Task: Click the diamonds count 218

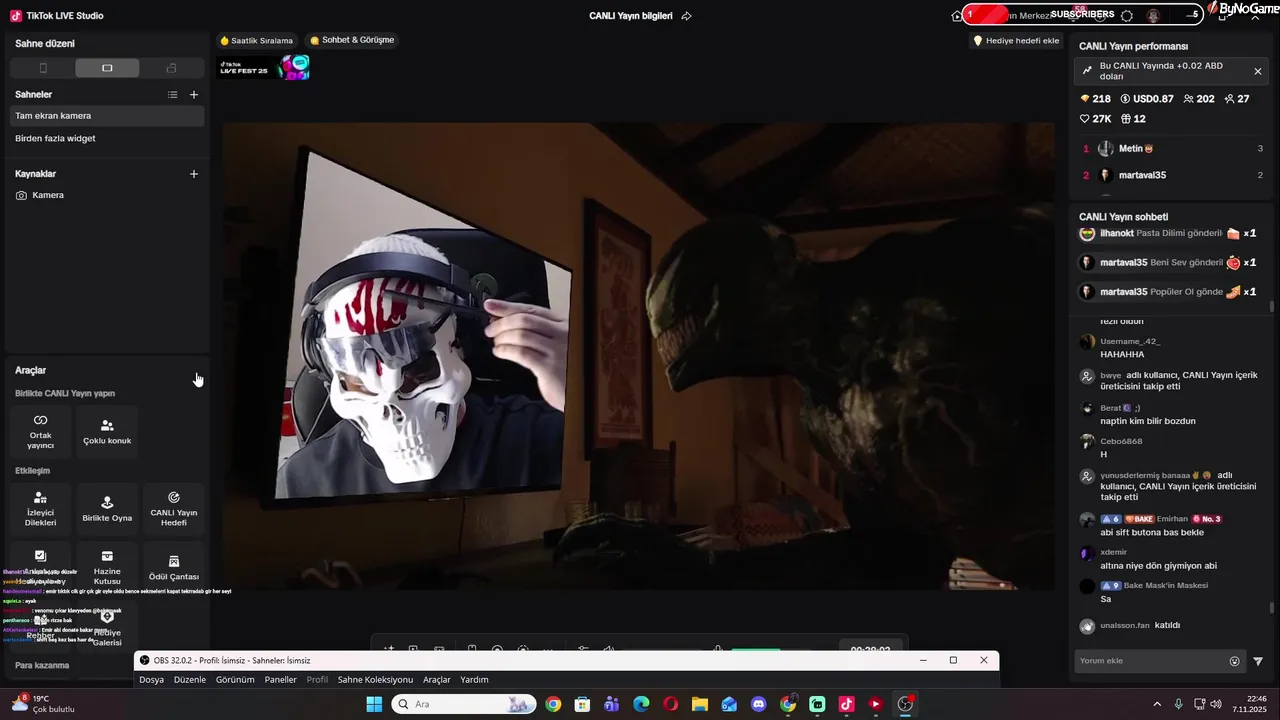Action: coord(1095,99)
